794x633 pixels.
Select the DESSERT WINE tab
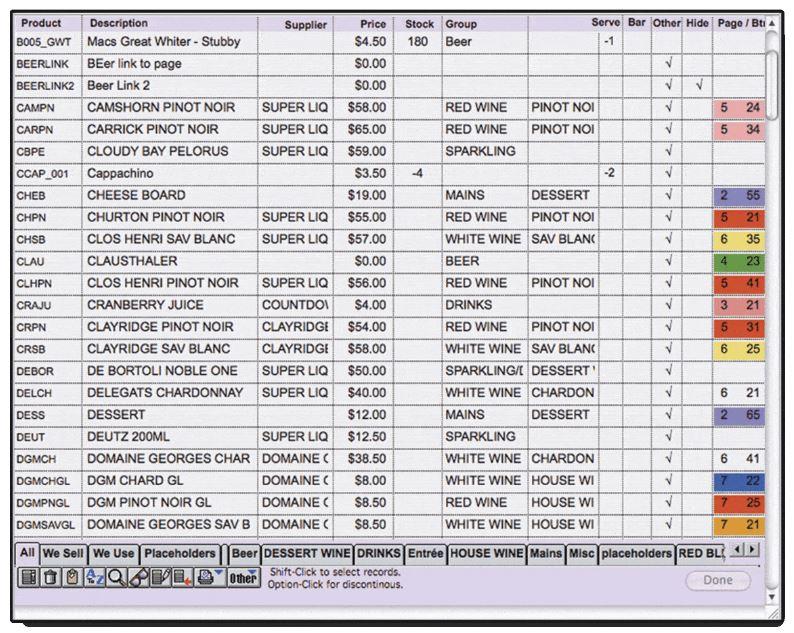pos(307,553)
